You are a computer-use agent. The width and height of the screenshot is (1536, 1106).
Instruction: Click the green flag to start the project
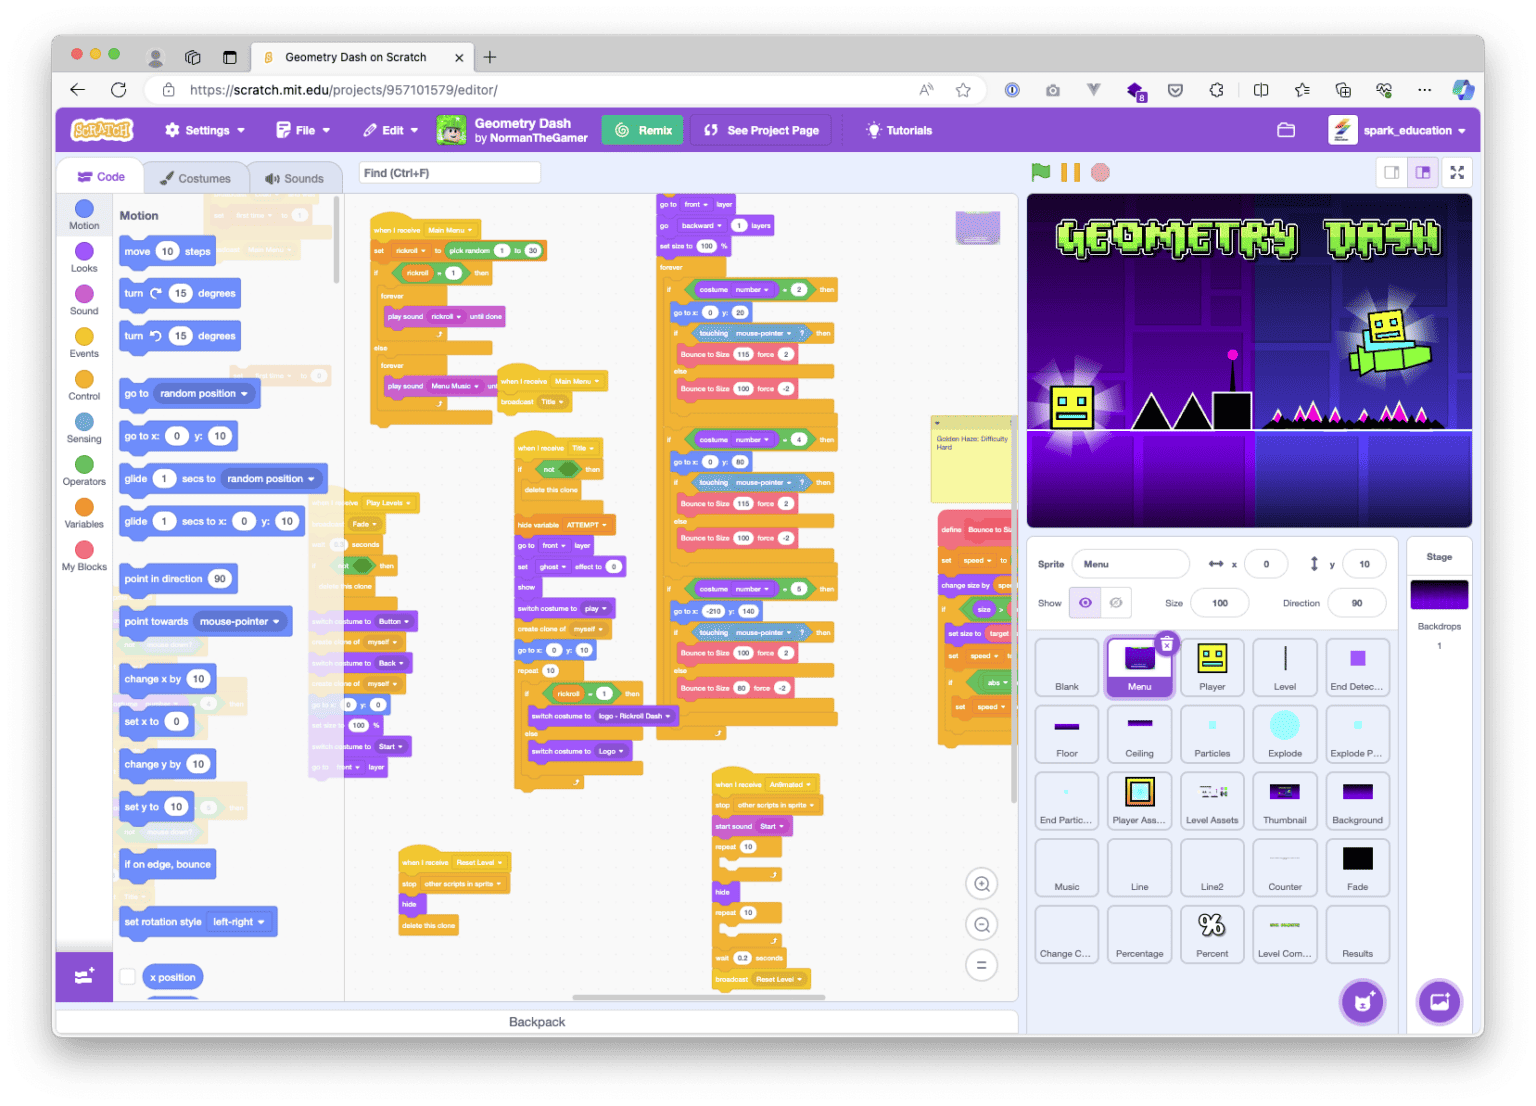pos(1040,172)
